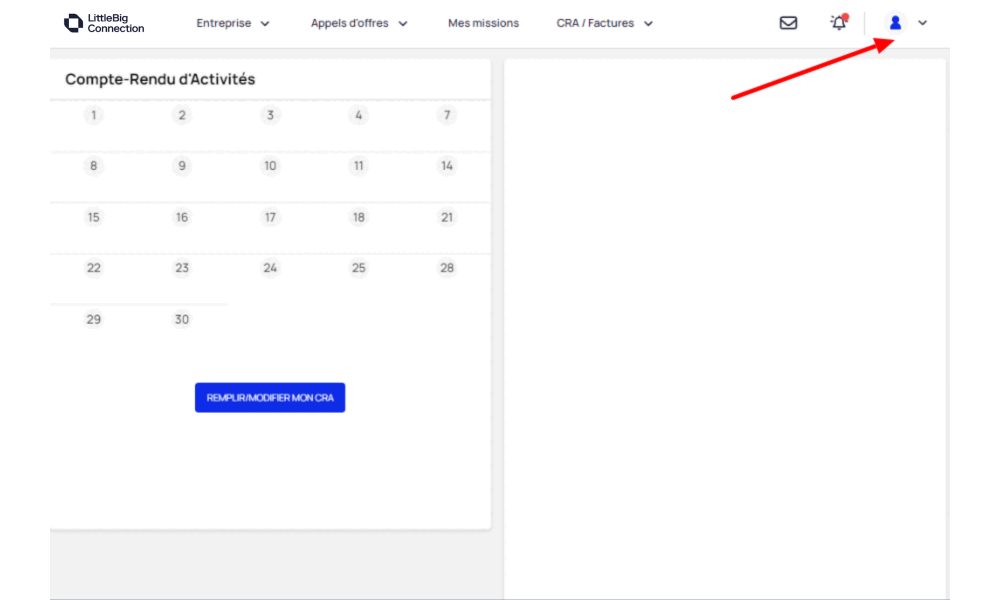The width and height of the screenshot is (1000, 600).
Task: Open the messages envelope icon
Action: (788, 23)
